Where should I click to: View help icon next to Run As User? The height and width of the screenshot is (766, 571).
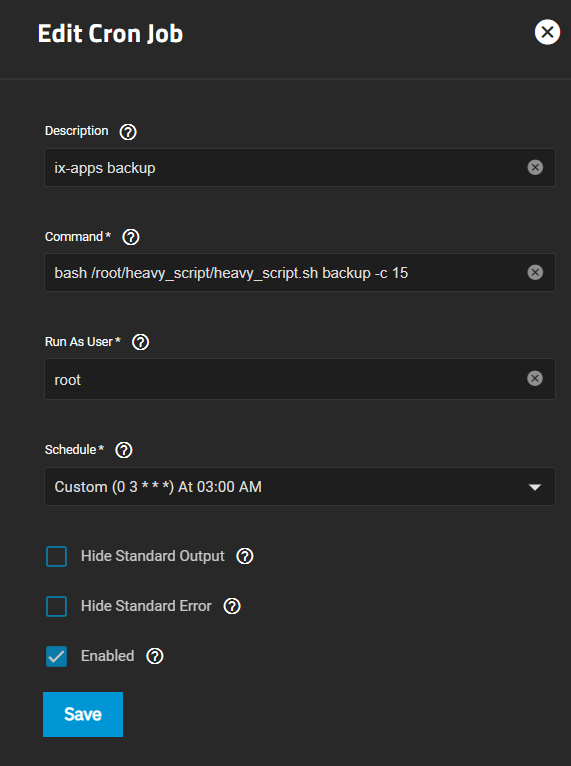pyautogui.click(x=141, y=342)
